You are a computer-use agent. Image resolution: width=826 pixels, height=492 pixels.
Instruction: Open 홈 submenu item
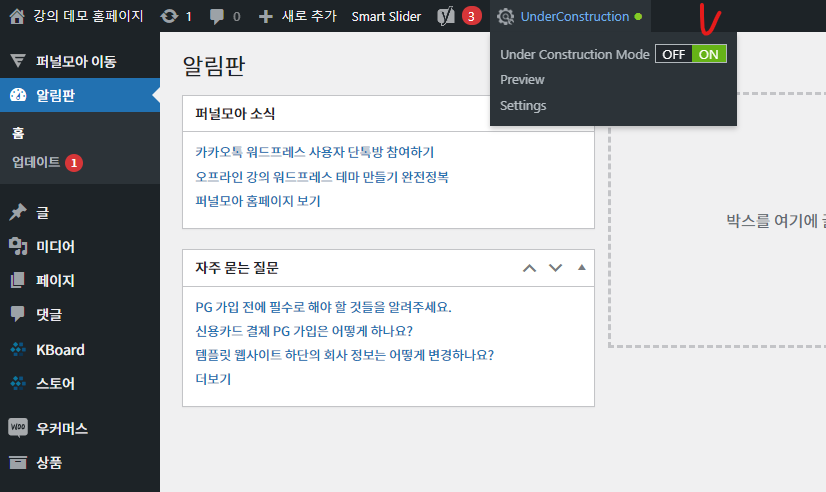point(18,133)
